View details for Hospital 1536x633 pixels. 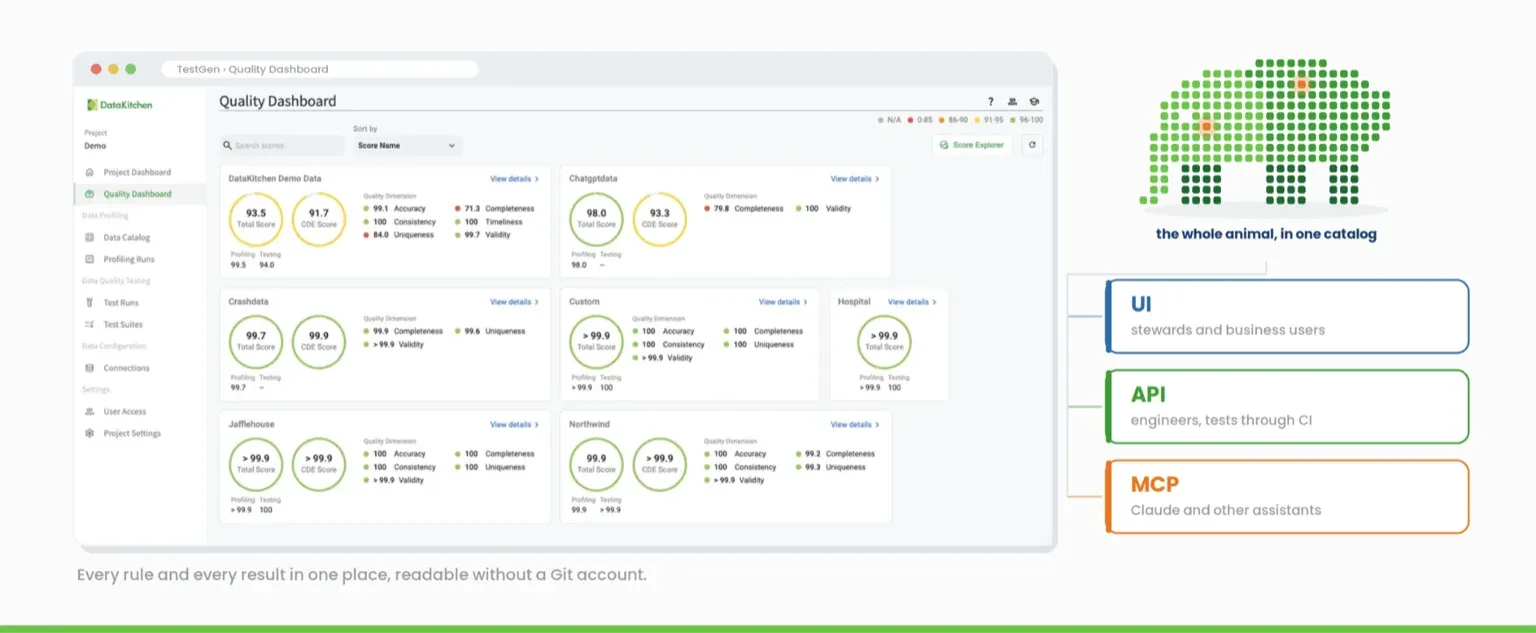tap(912, 302)
